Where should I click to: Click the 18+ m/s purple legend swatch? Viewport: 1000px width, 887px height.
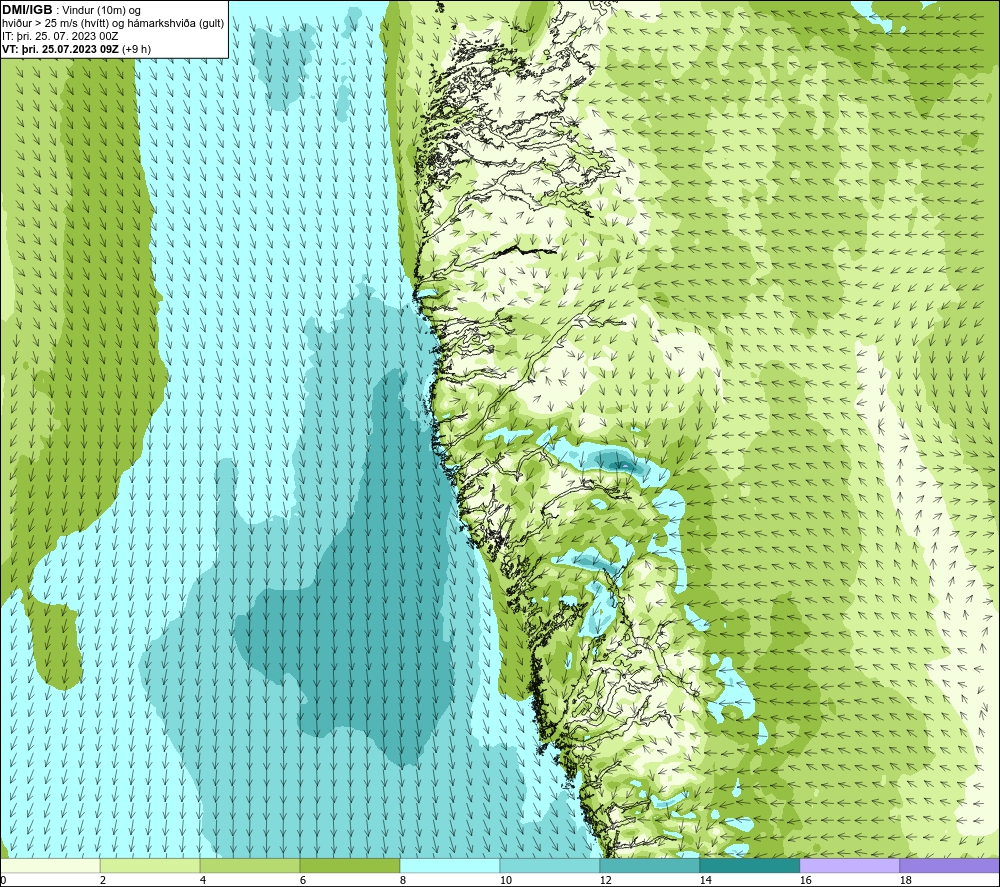(950, 865)
